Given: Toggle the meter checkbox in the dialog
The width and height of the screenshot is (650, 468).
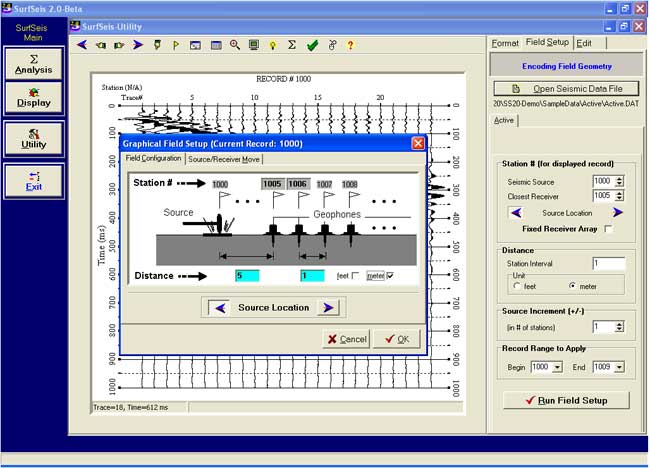Looking at the screenshot, I should (390, 276).
